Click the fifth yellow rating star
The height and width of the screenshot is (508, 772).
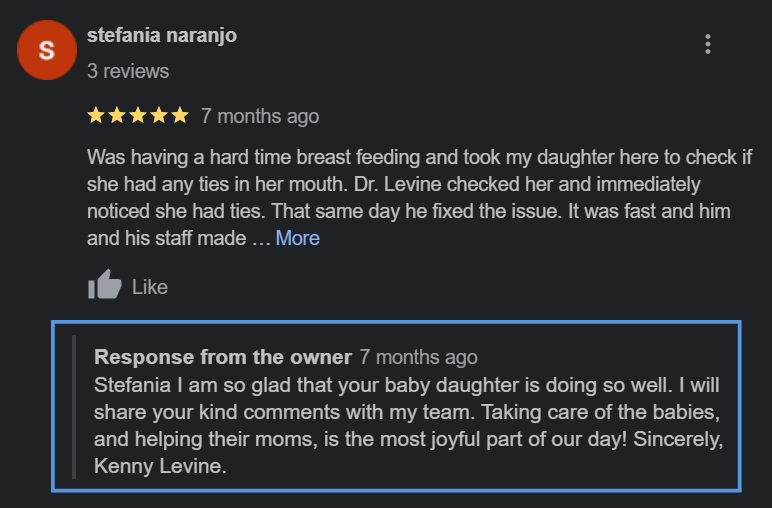[x=180, y=116]
